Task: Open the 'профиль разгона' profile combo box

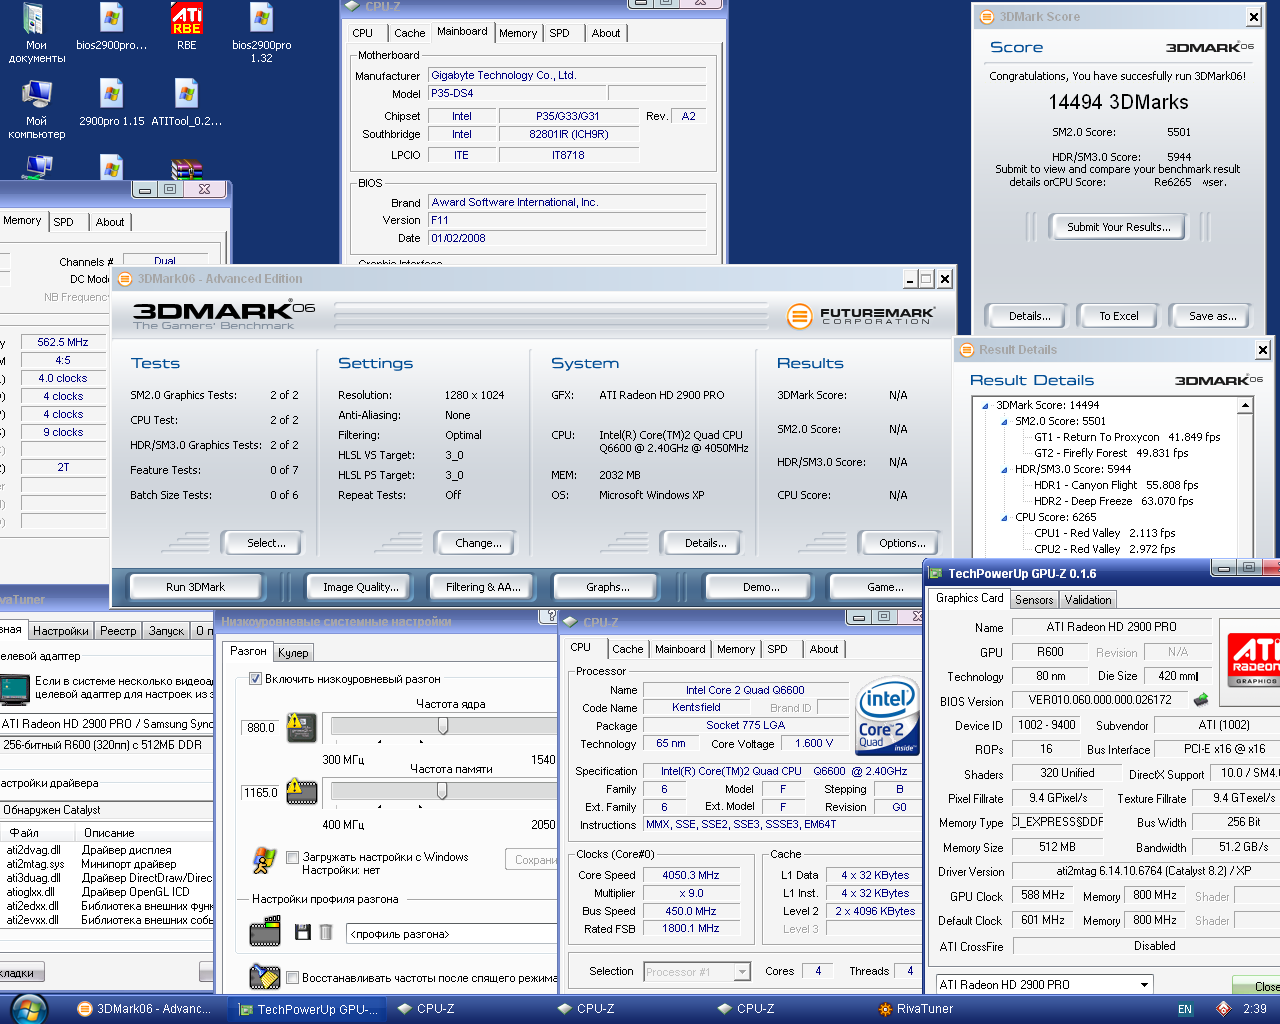Action: coord(452,934)
